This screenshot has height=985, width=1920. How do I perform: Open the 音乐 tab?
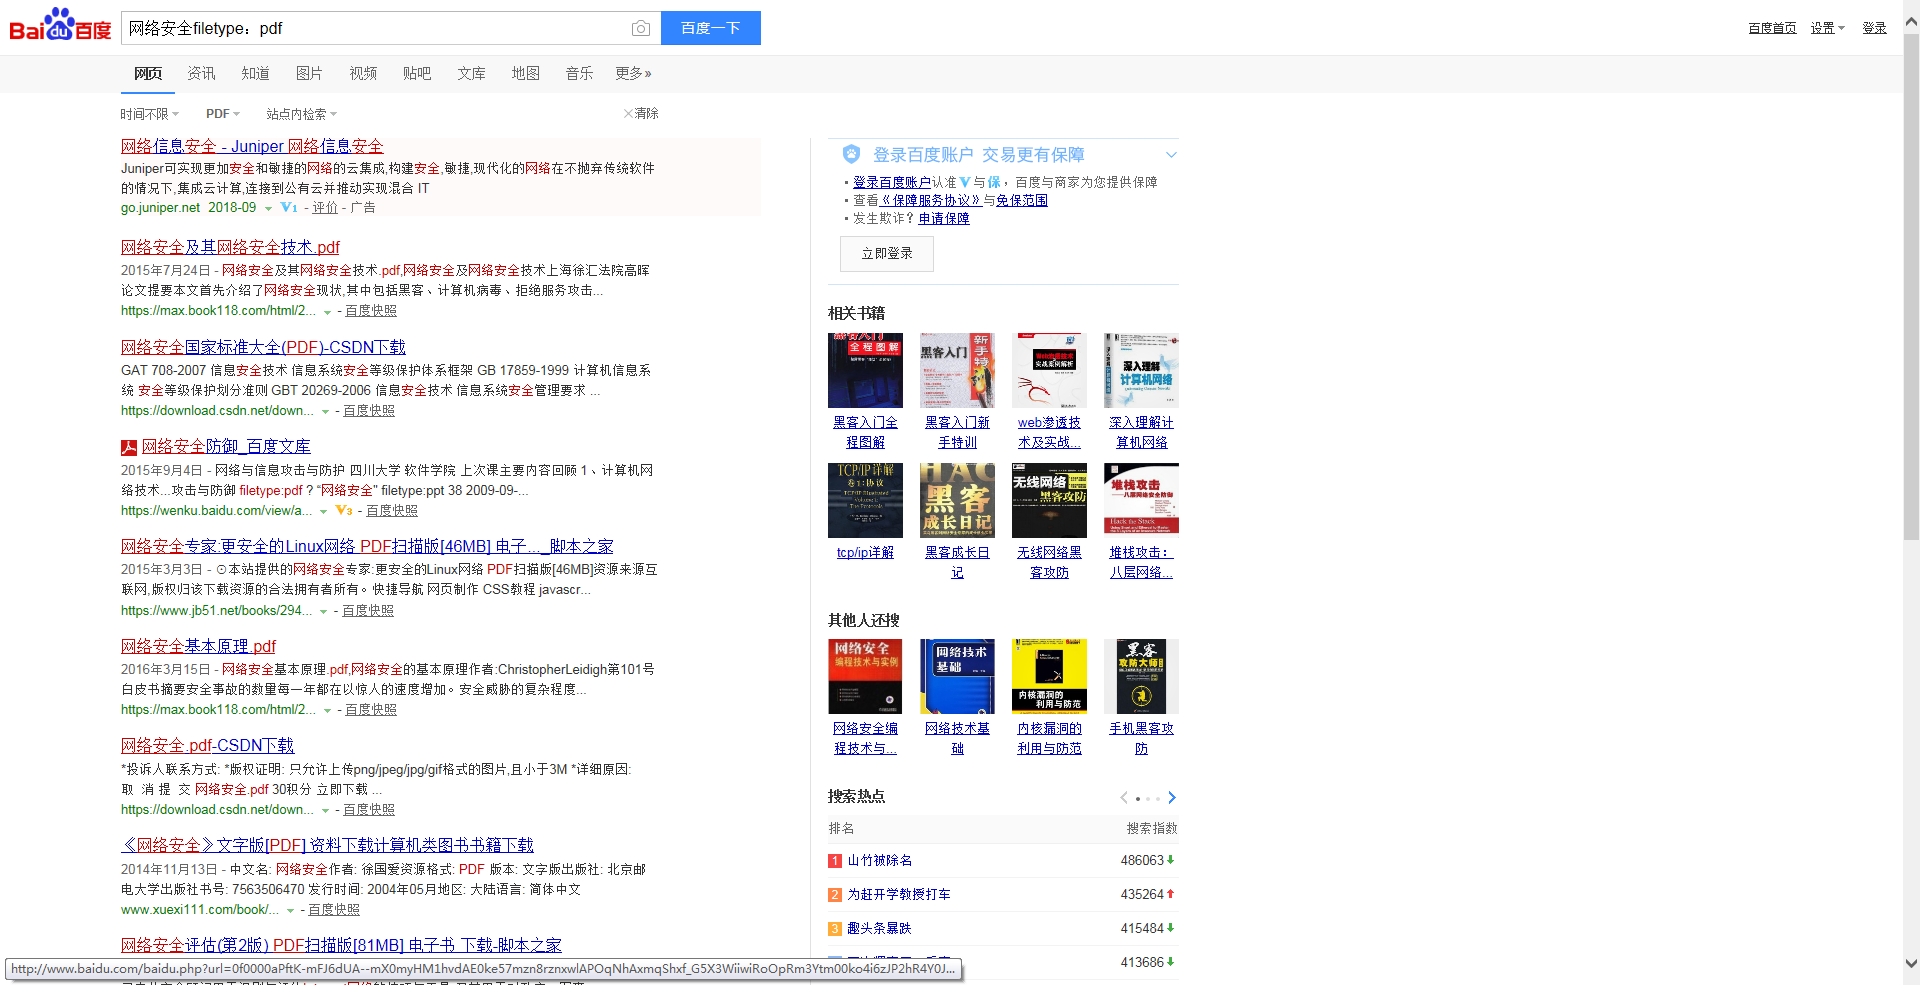[579, 73]
